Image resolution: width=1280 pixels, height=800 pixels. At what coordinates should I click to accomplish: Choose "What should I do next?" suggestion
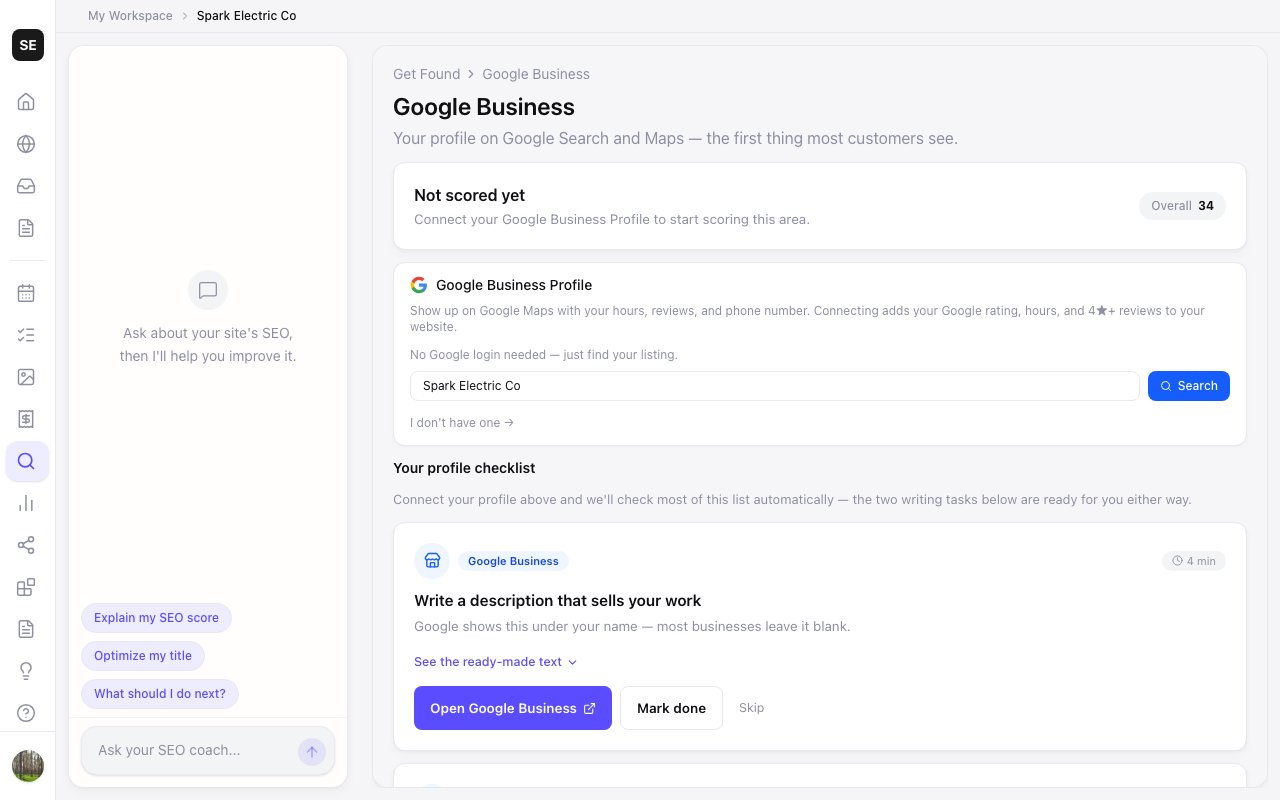point(160,694)
